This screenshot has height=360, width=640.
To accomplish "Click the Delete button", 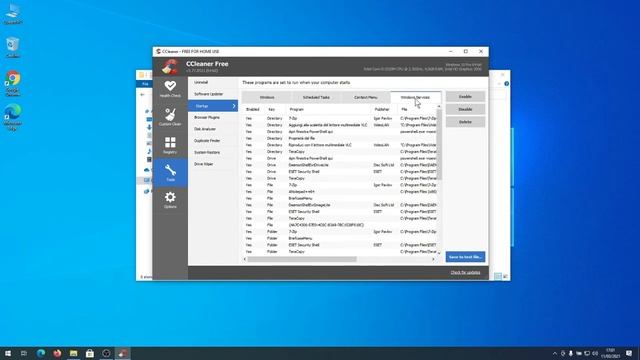I will (465, 122).
